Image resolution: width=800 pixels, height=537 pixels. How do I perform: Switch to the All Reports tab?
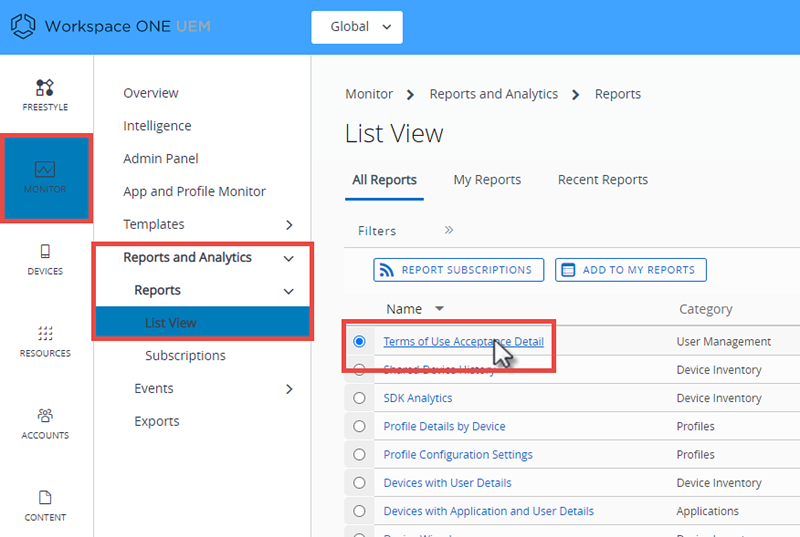coord(384,180)
